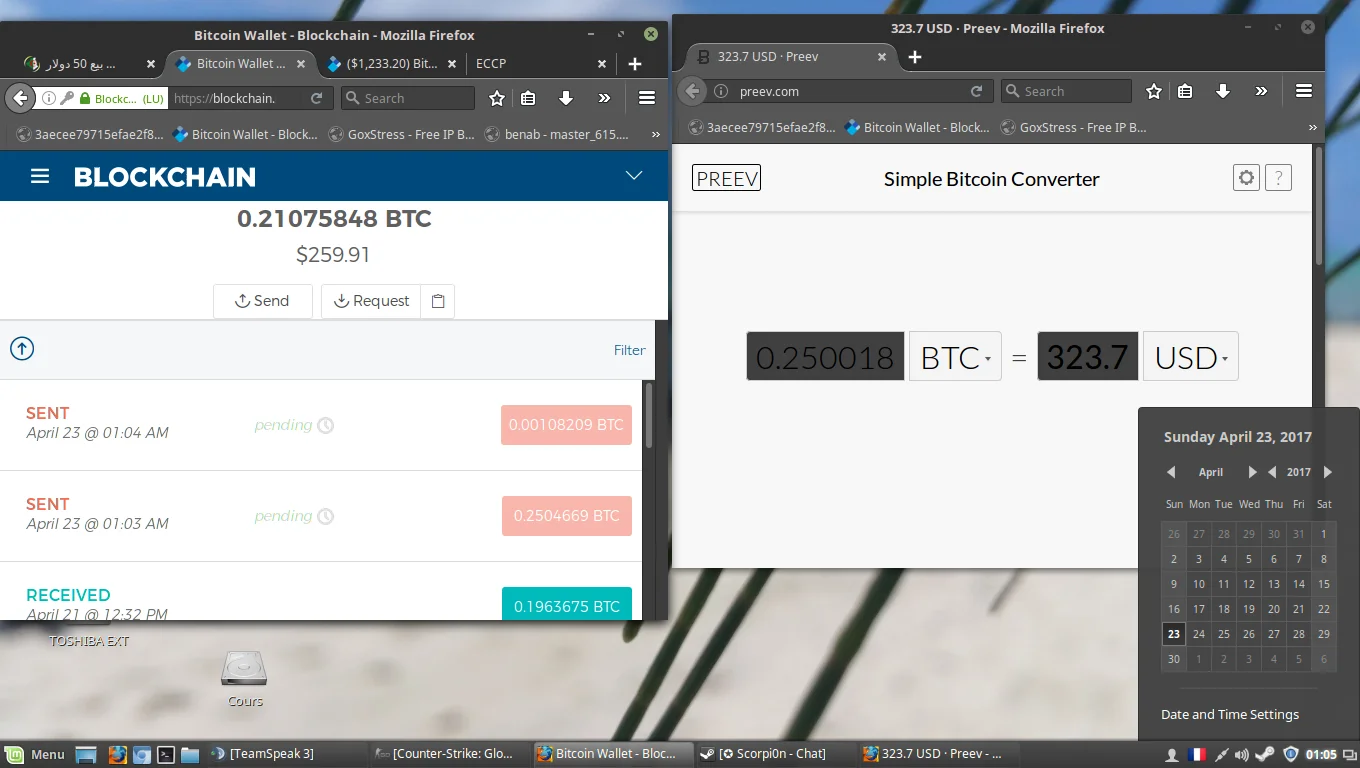The image size is (1360, 768).
Task: Click the 0.250018 BTC amount field
Action: click(825, 357)
